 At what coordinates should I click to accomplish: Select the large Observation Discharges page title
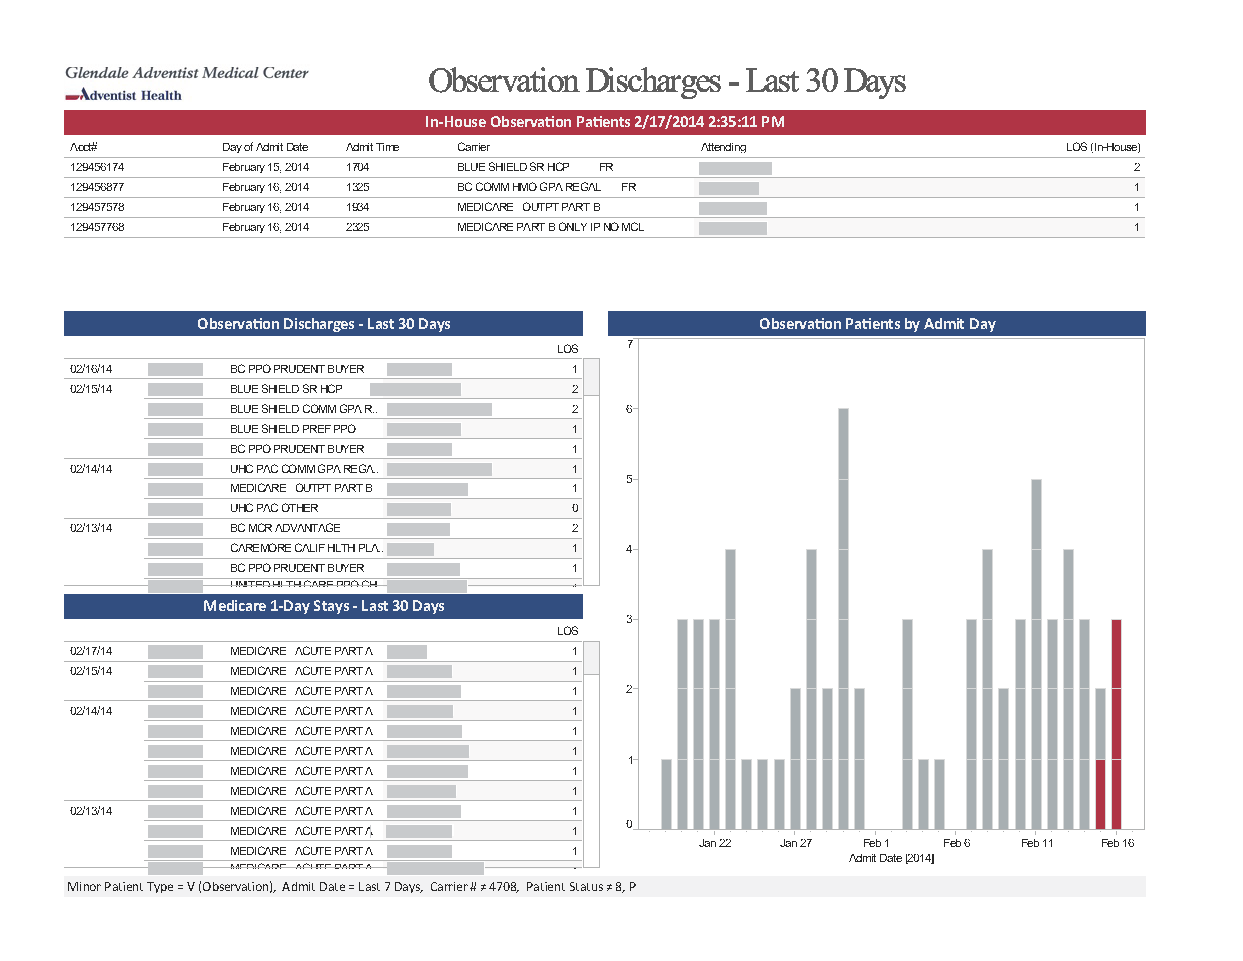click(667, 80)
